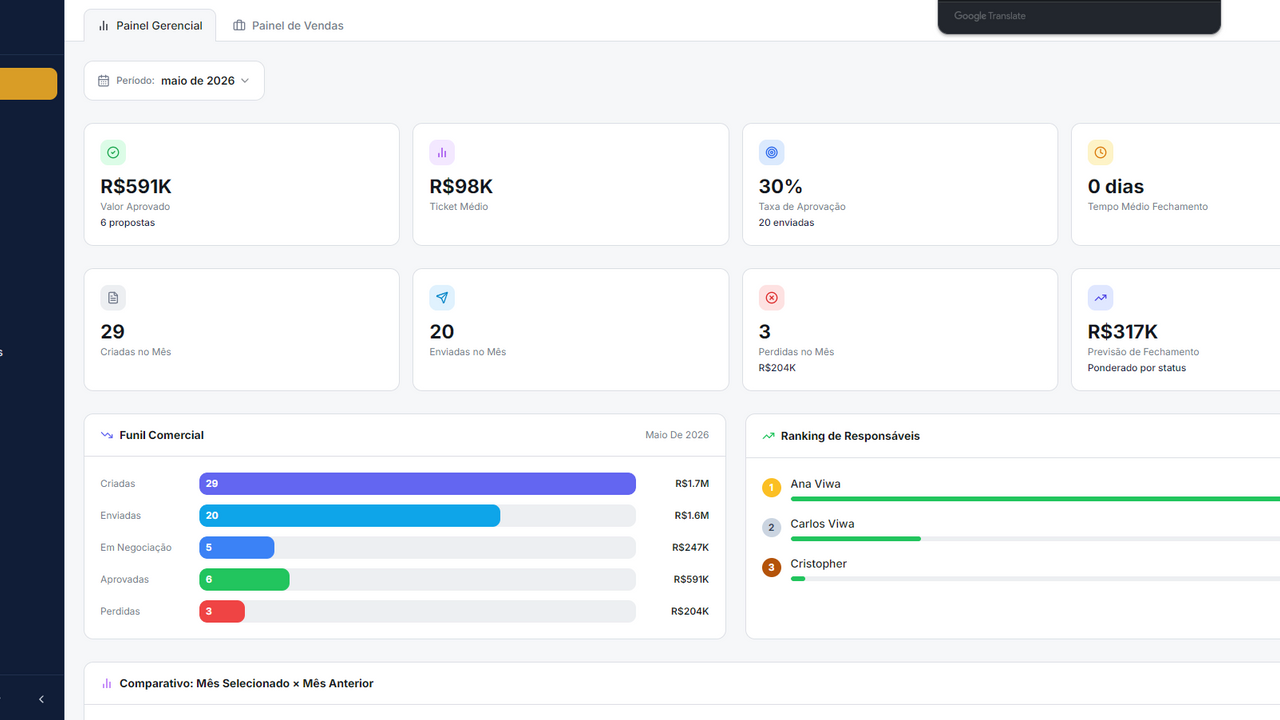Click the briefcase icon on Painel de Vendas tab

(x=239, y=26)
